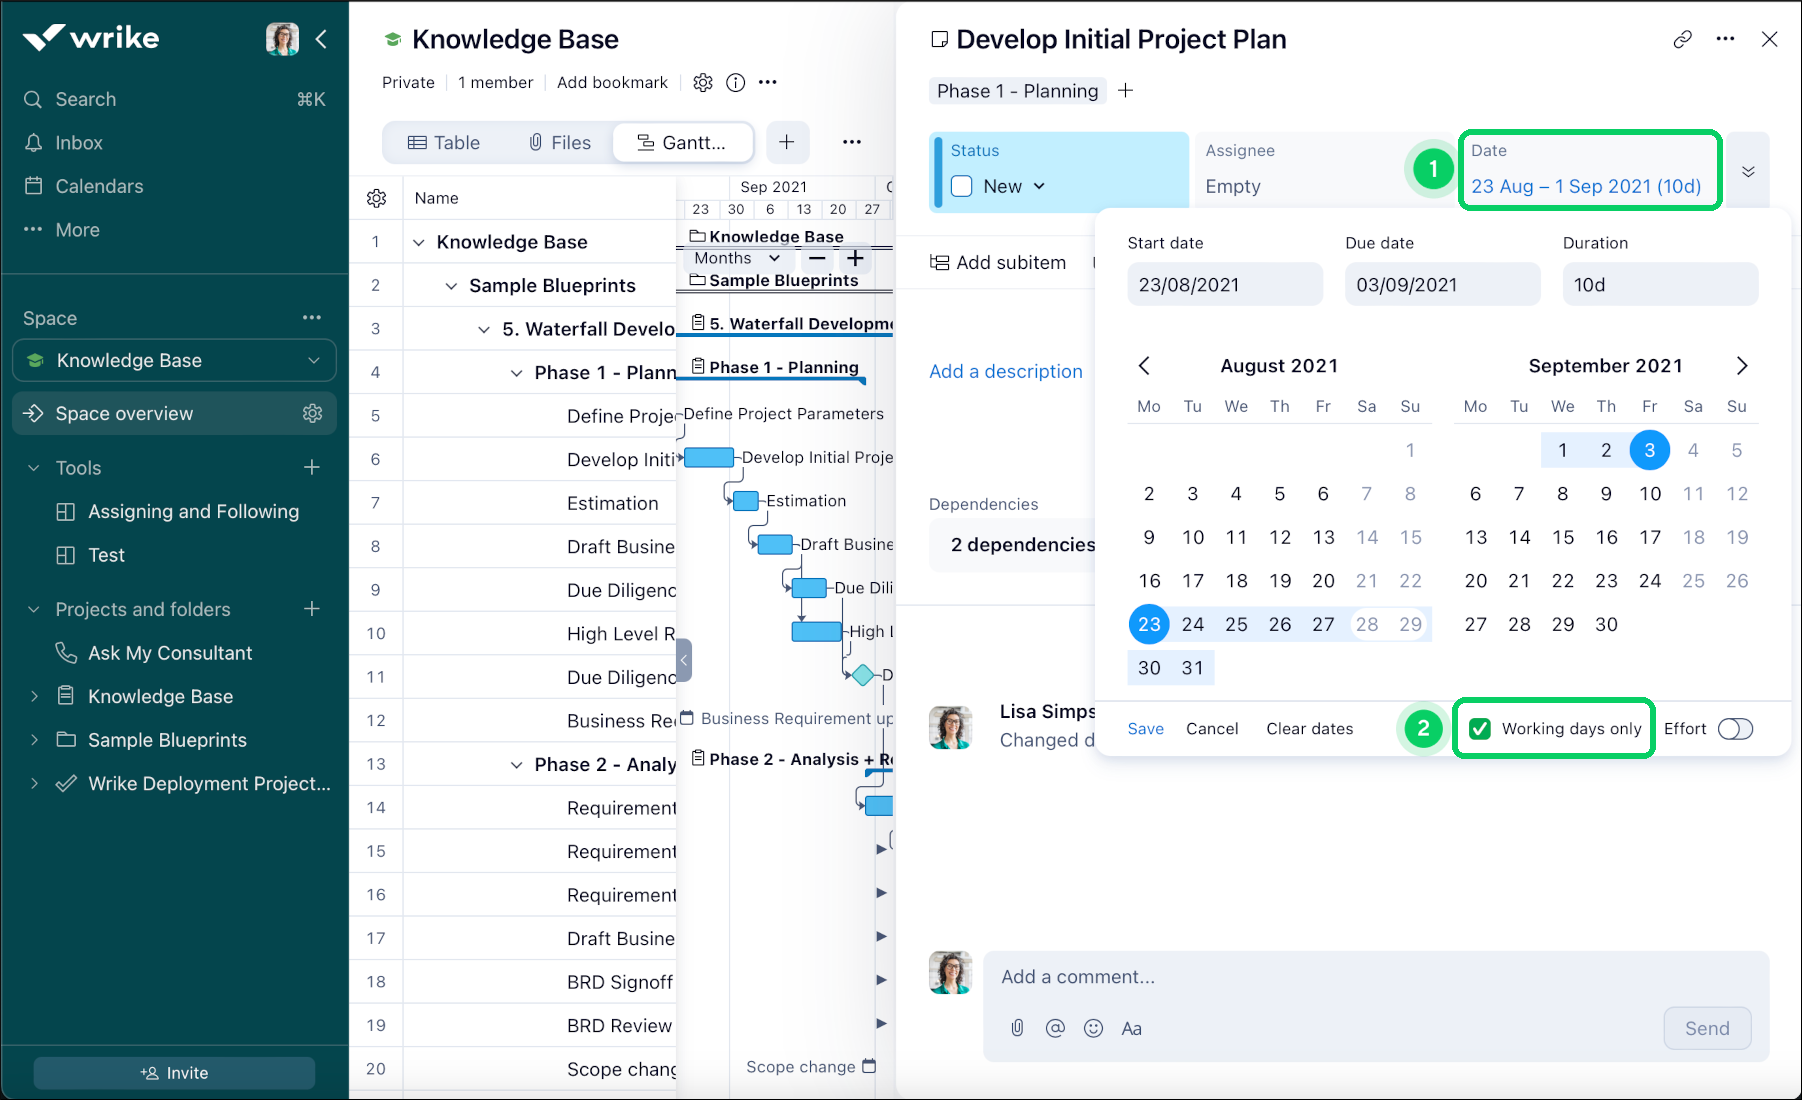Screen dimensions: 1802x1100
Task: Collapse Phase 1 - Planning row
Action: (517, 373)
